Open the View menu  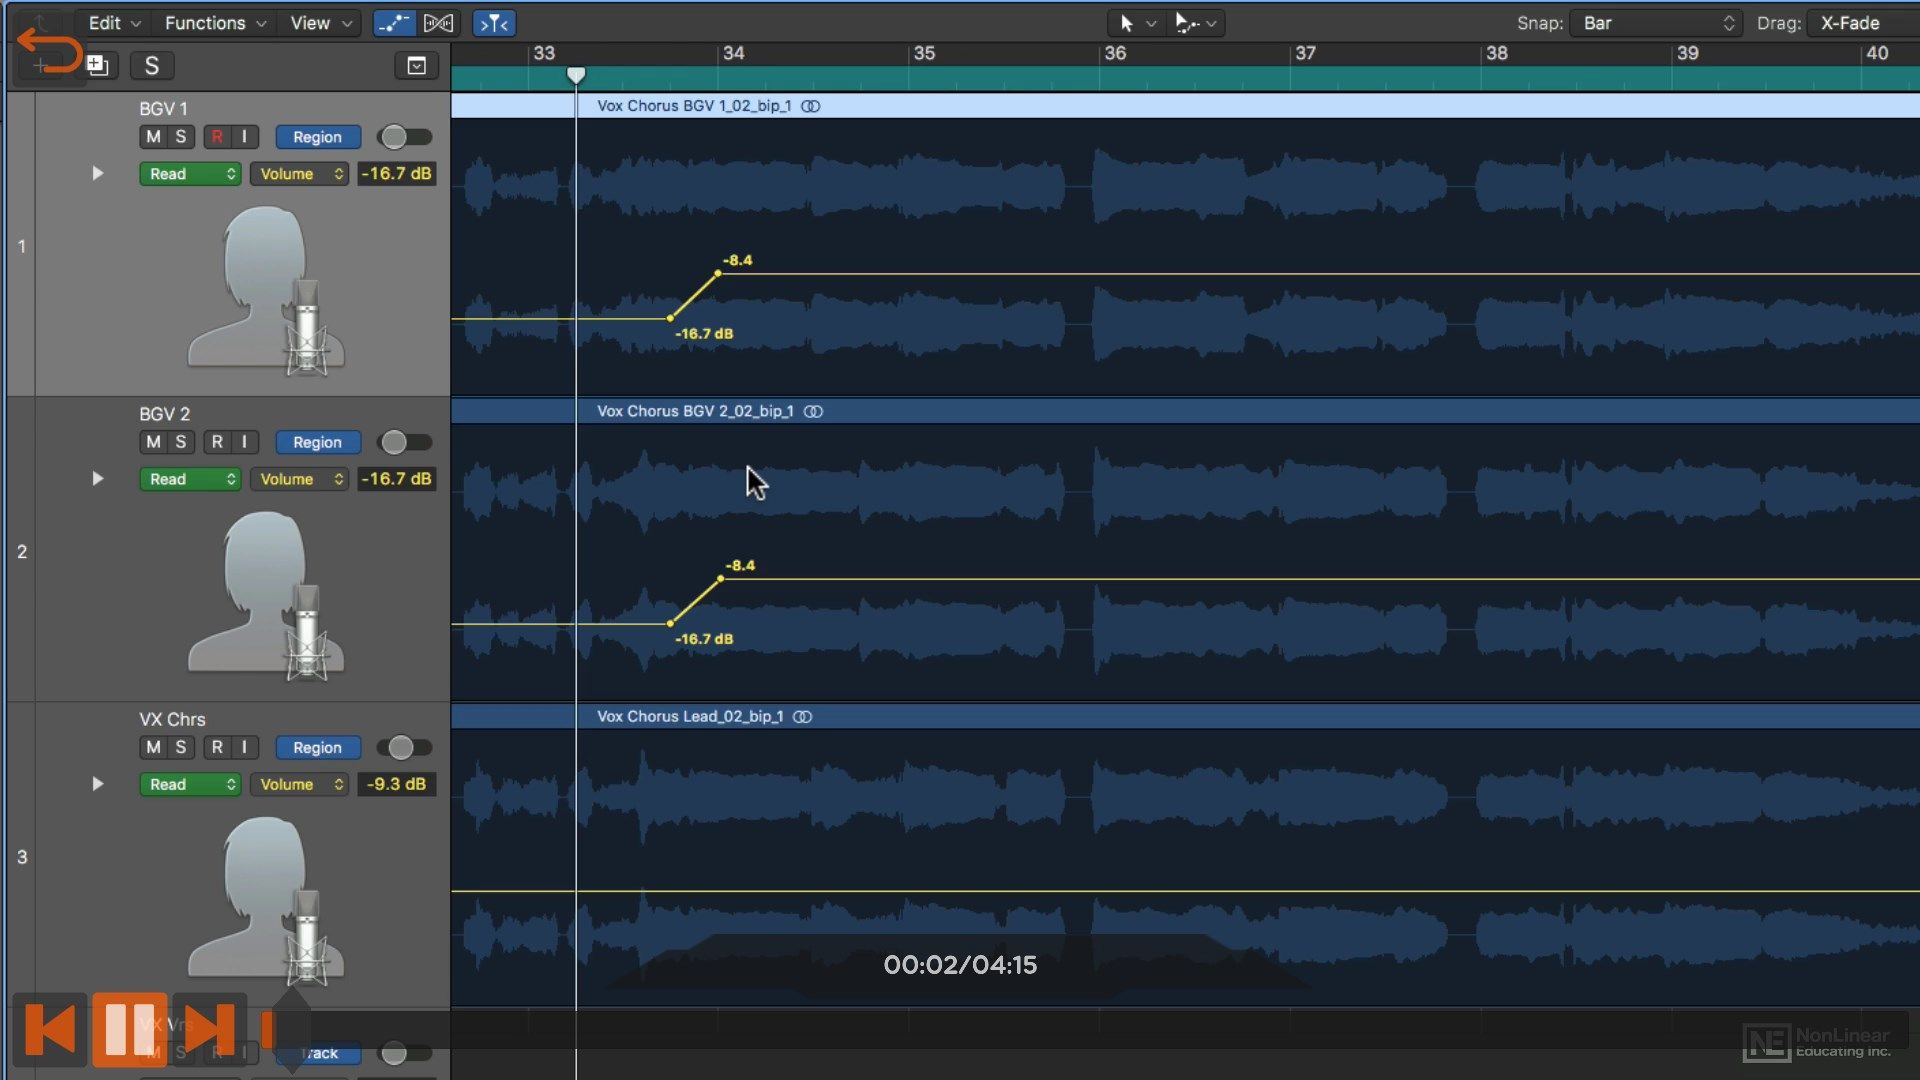pyautogui.click(x=318, y=22)
